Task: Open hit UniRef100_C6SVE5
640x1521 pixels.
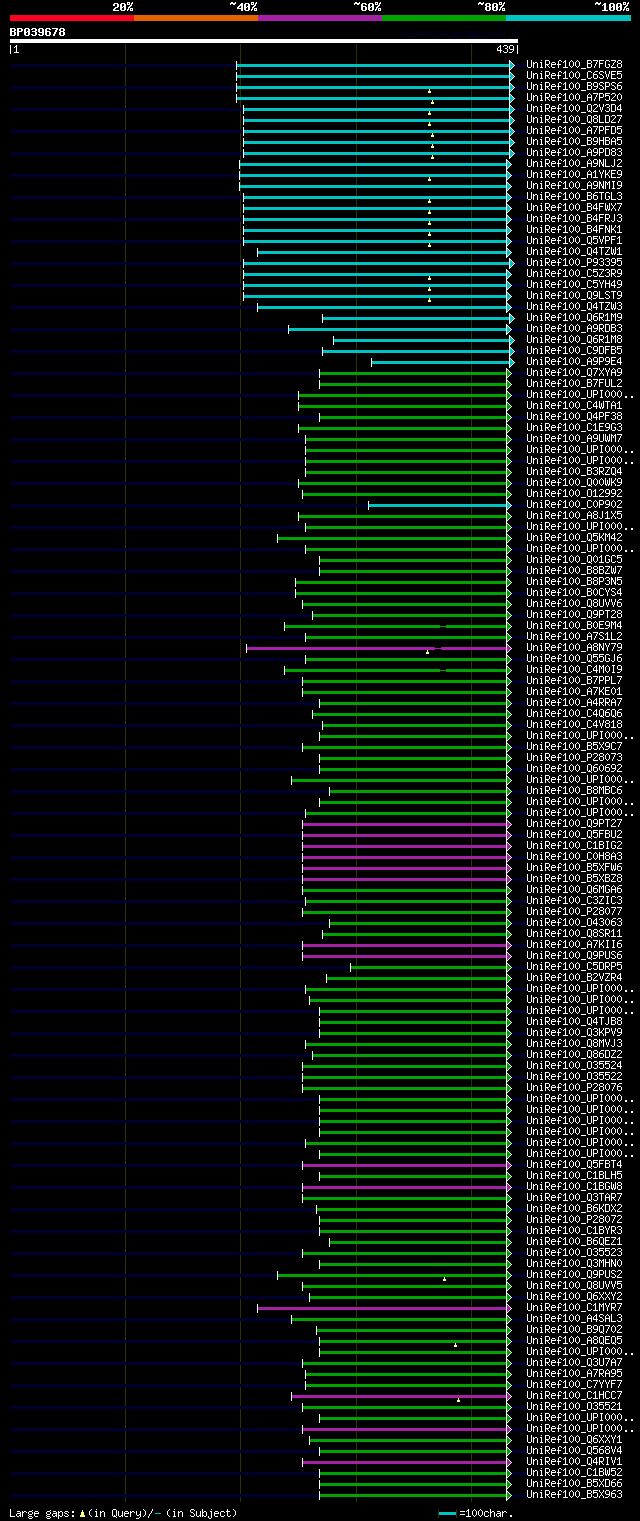Action: tap(574, 75)
